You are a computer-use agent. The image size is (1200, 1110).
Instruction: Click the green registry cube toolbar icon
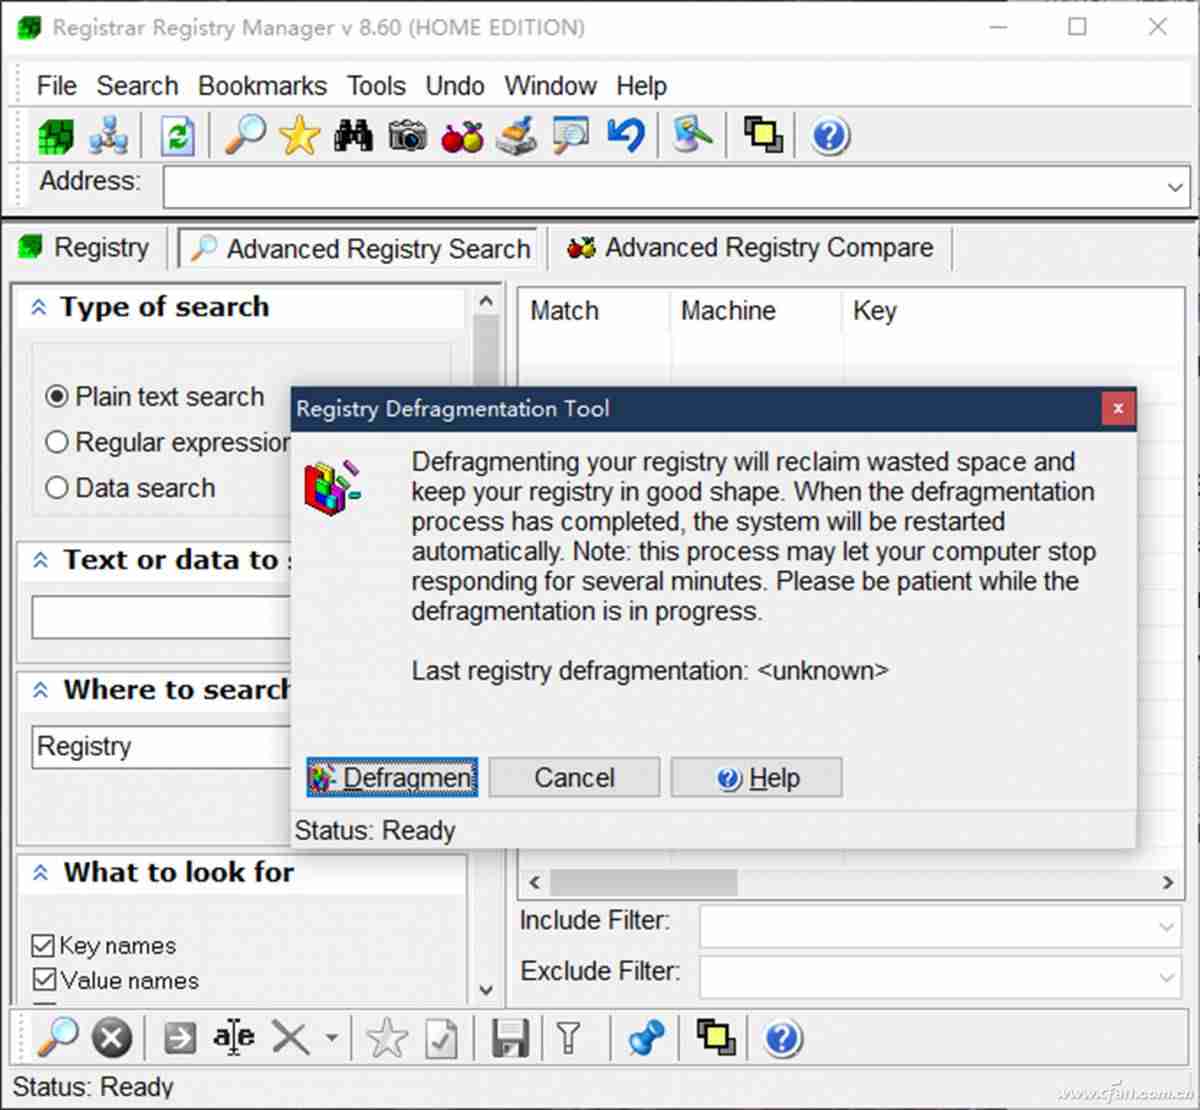(x=56, y=136)
